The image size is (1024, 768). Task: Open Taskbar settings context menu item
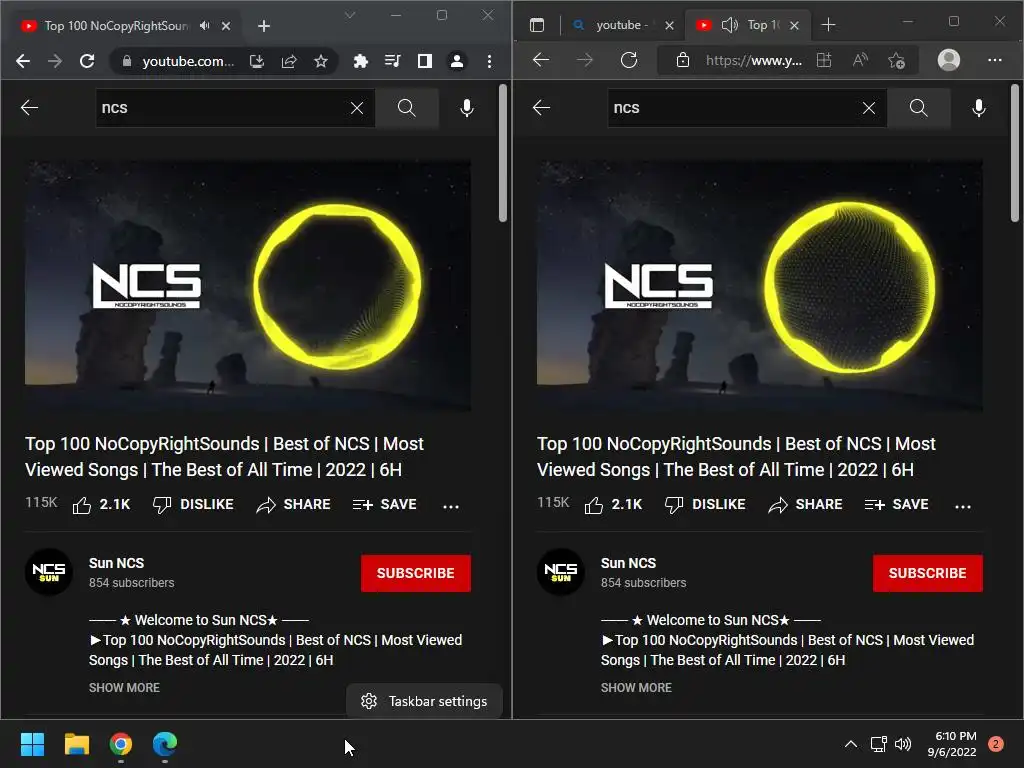click(x=424, y=701)
